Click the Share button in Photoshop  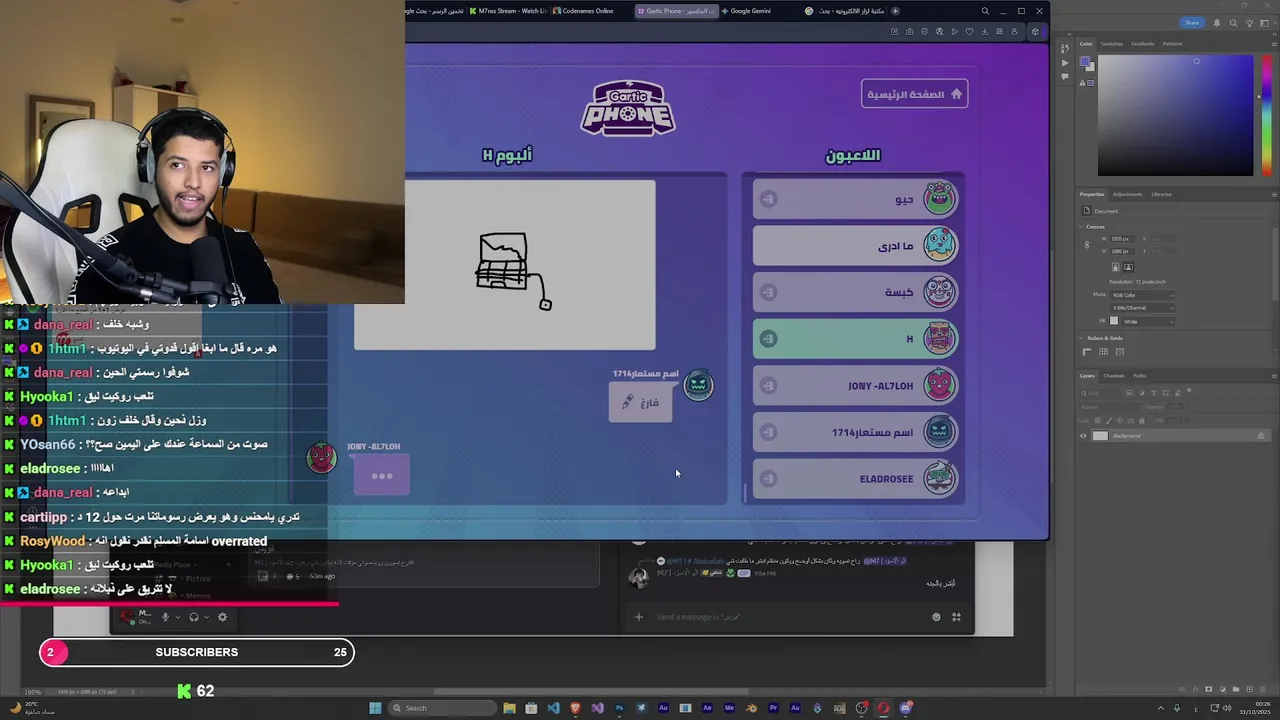tap(1192, 23)
